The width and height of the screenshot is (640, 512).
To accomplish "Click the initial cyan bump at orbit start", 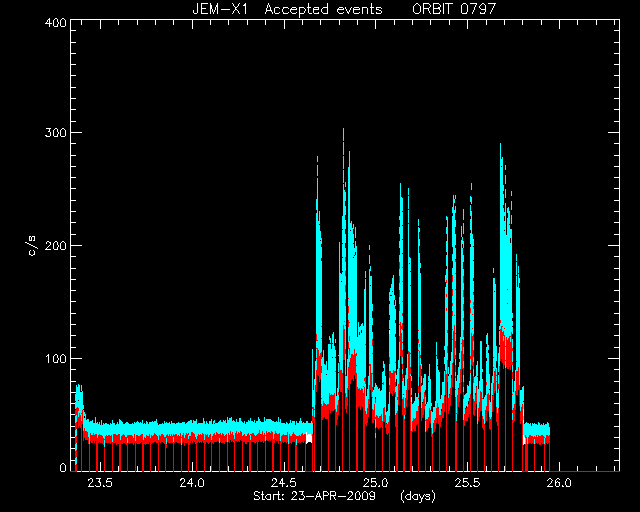I will (x=79, y=395).
